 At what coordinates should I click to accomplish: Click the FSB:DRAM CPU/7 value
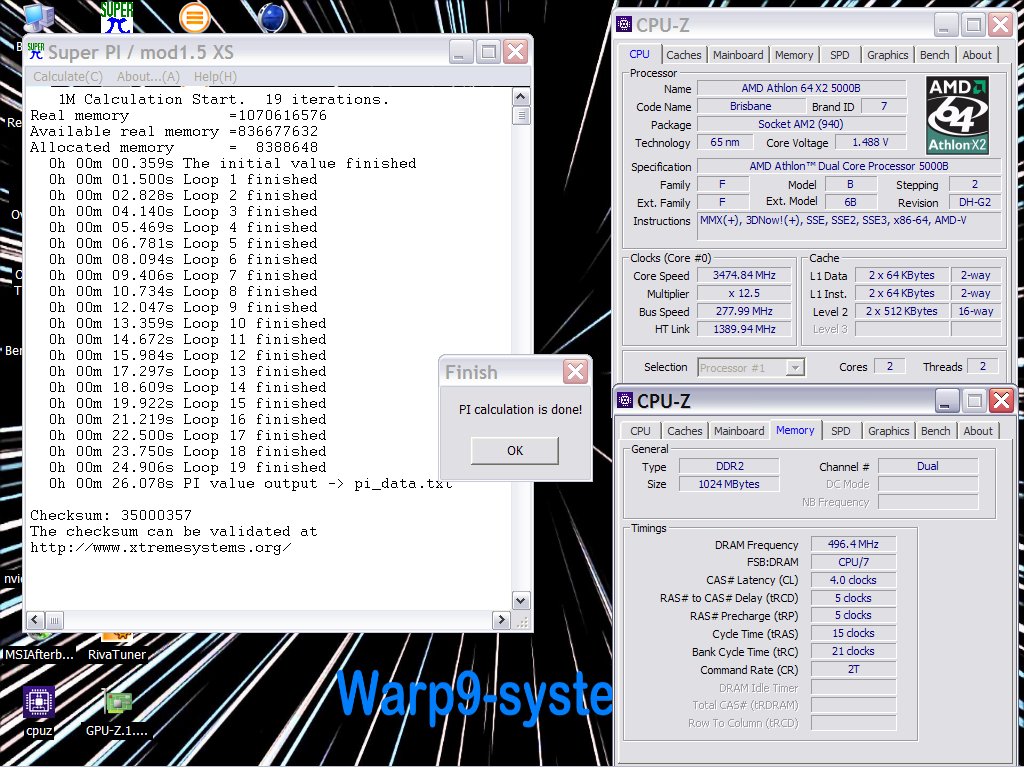pos(853,562)
